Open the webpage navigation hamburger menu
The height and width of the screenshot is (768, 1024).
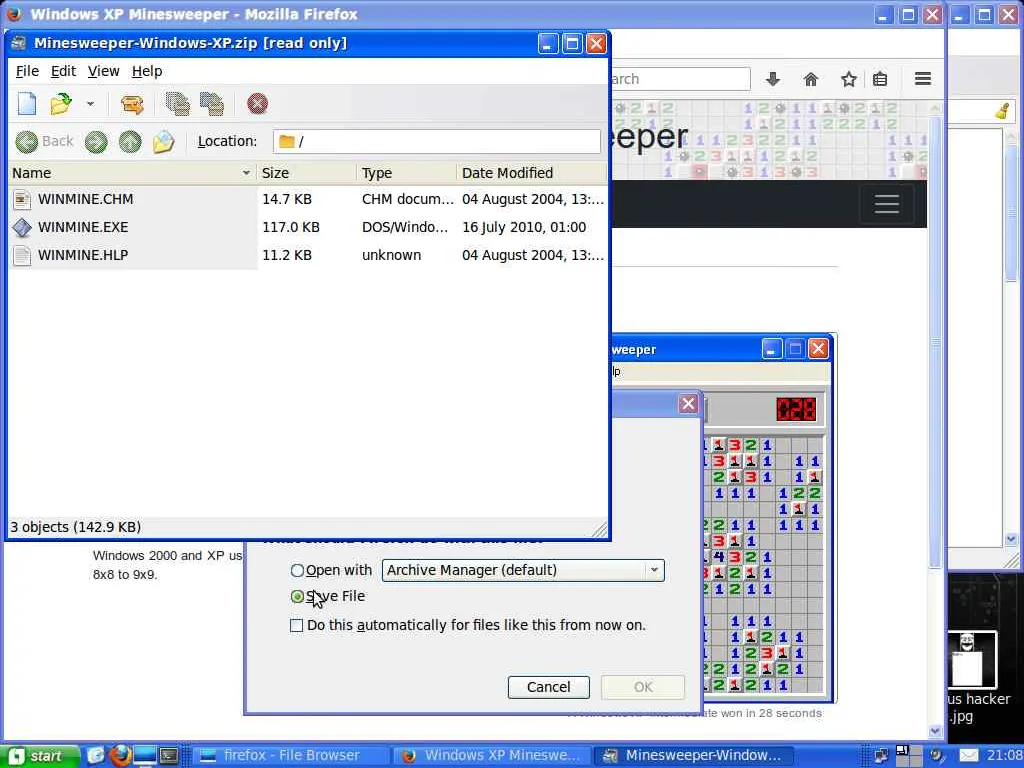click(x=886, y=204)
